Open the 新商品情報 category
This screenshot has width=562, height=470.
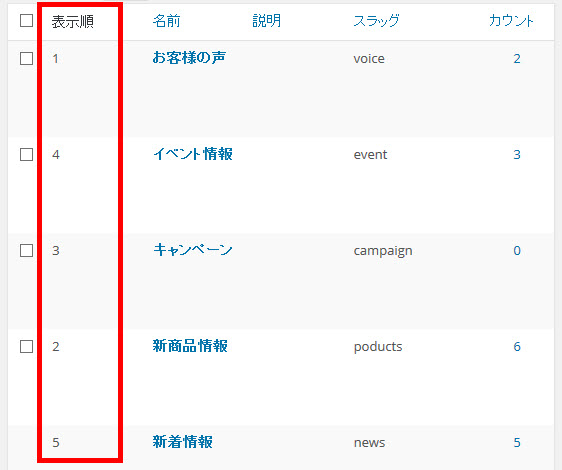(x=190, y=346)
